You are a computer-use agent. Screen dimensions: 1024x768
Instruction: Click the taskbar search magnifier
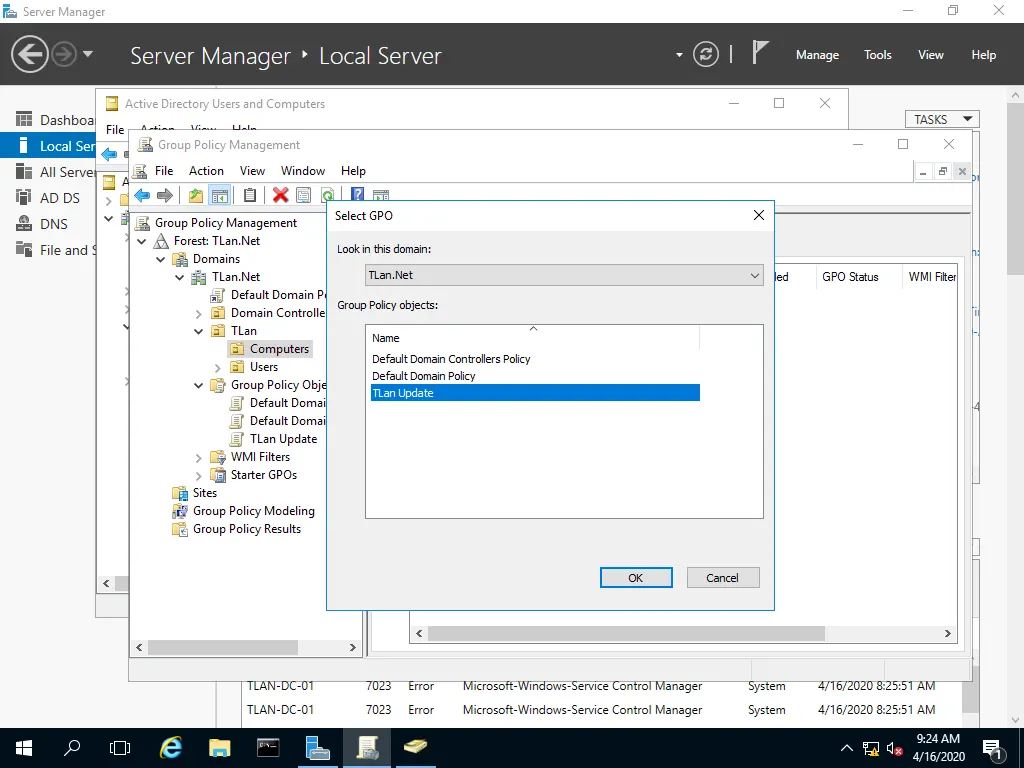tap(72, 748)
